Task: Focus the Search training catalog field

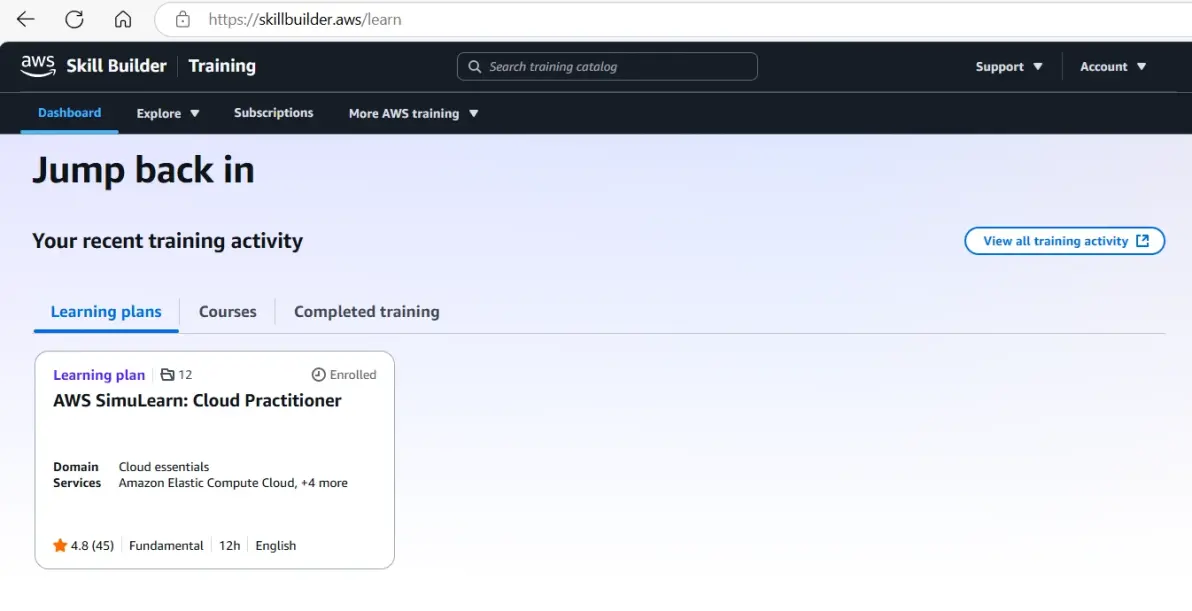Action: click(x=607, y=67)
